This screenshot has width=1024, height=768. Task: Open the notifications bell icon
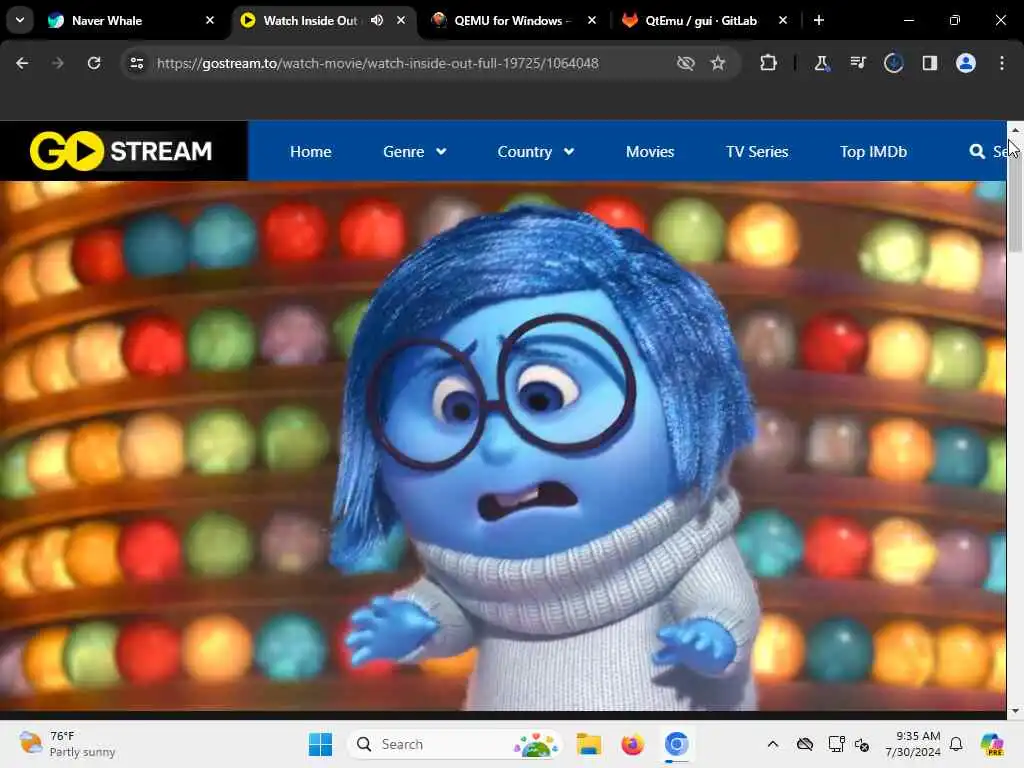click(956, 744)
